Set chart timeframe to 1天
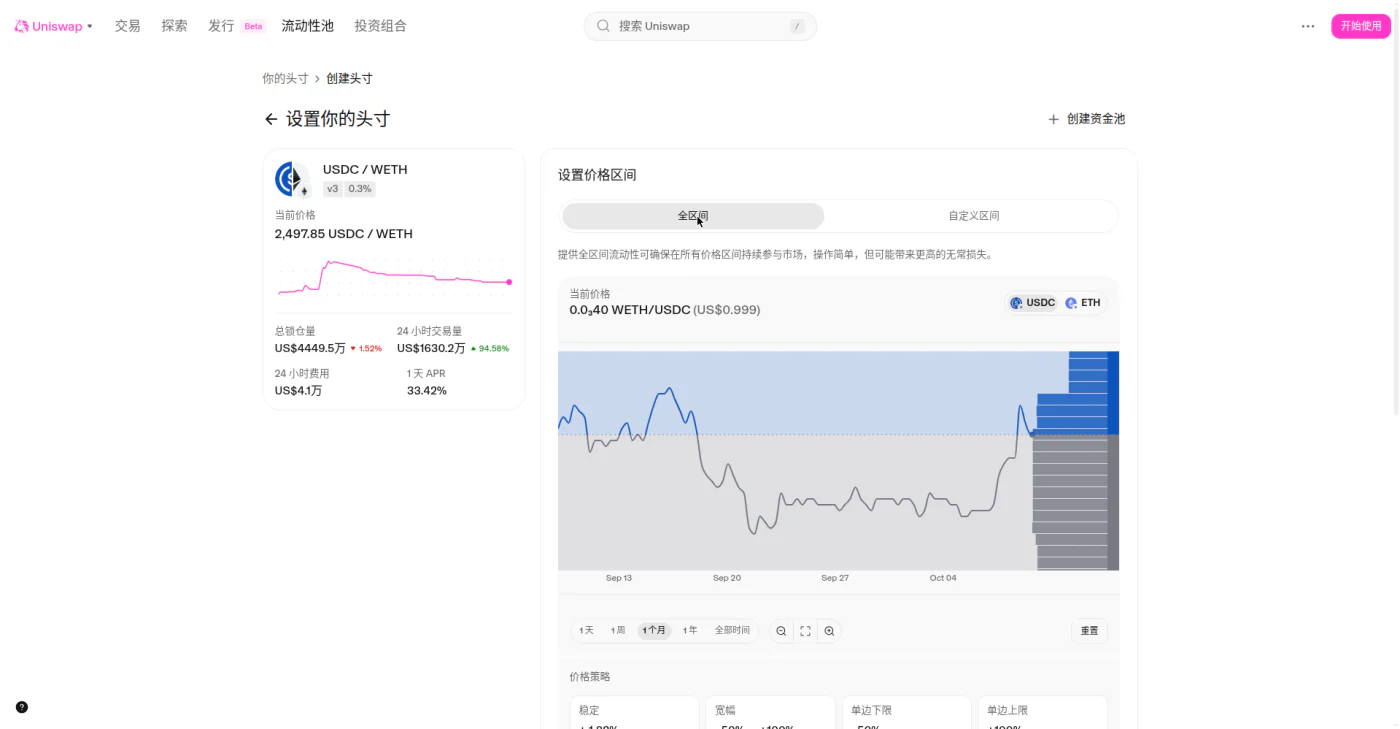The image size is (1400, 729). 587,631
